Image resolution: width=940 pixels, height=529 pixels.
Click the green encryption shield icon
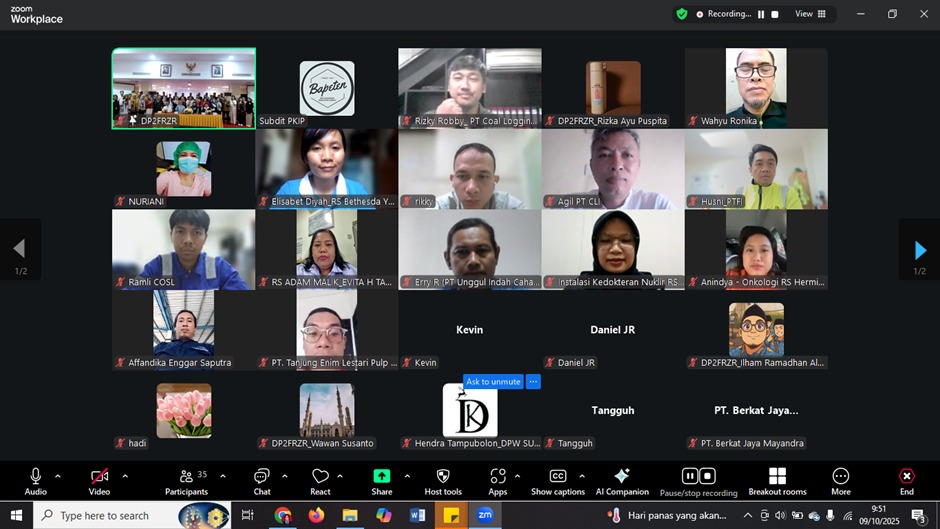[x=682, y=14]
